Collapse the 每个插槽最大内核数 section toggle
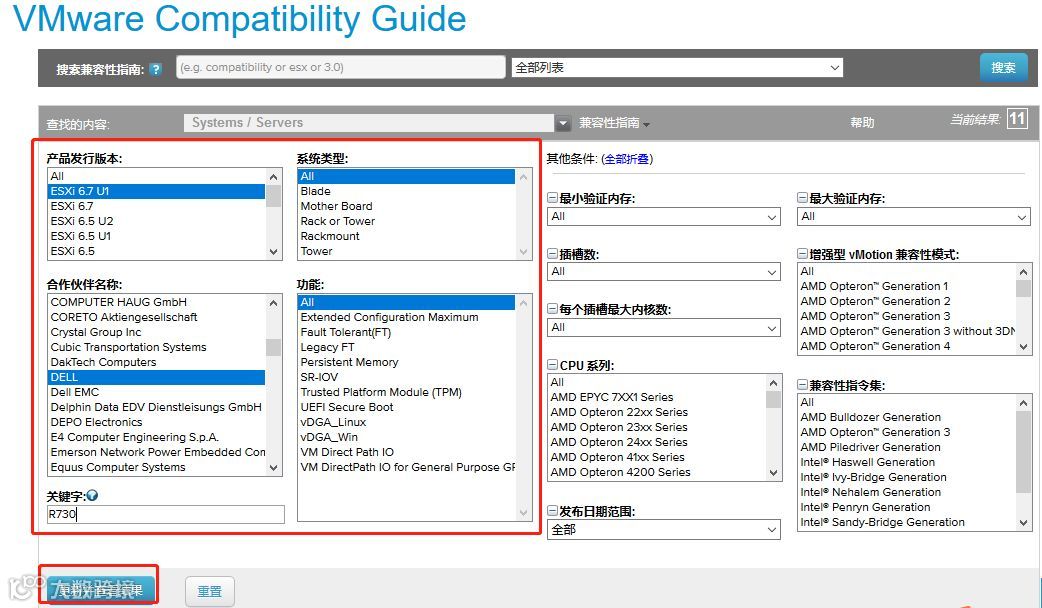This screenshot has height=608, width=1042. [552, 309]
